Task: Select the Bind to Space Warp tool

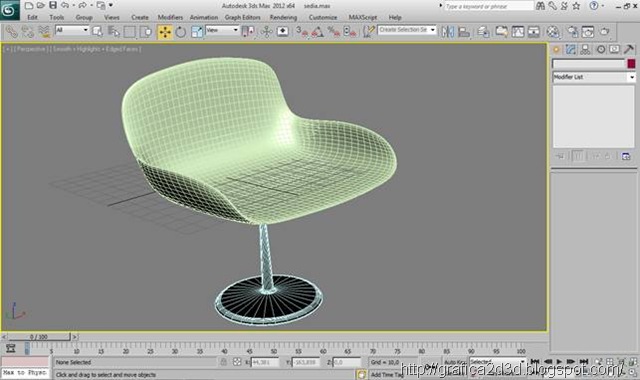Action: point(44,31)
